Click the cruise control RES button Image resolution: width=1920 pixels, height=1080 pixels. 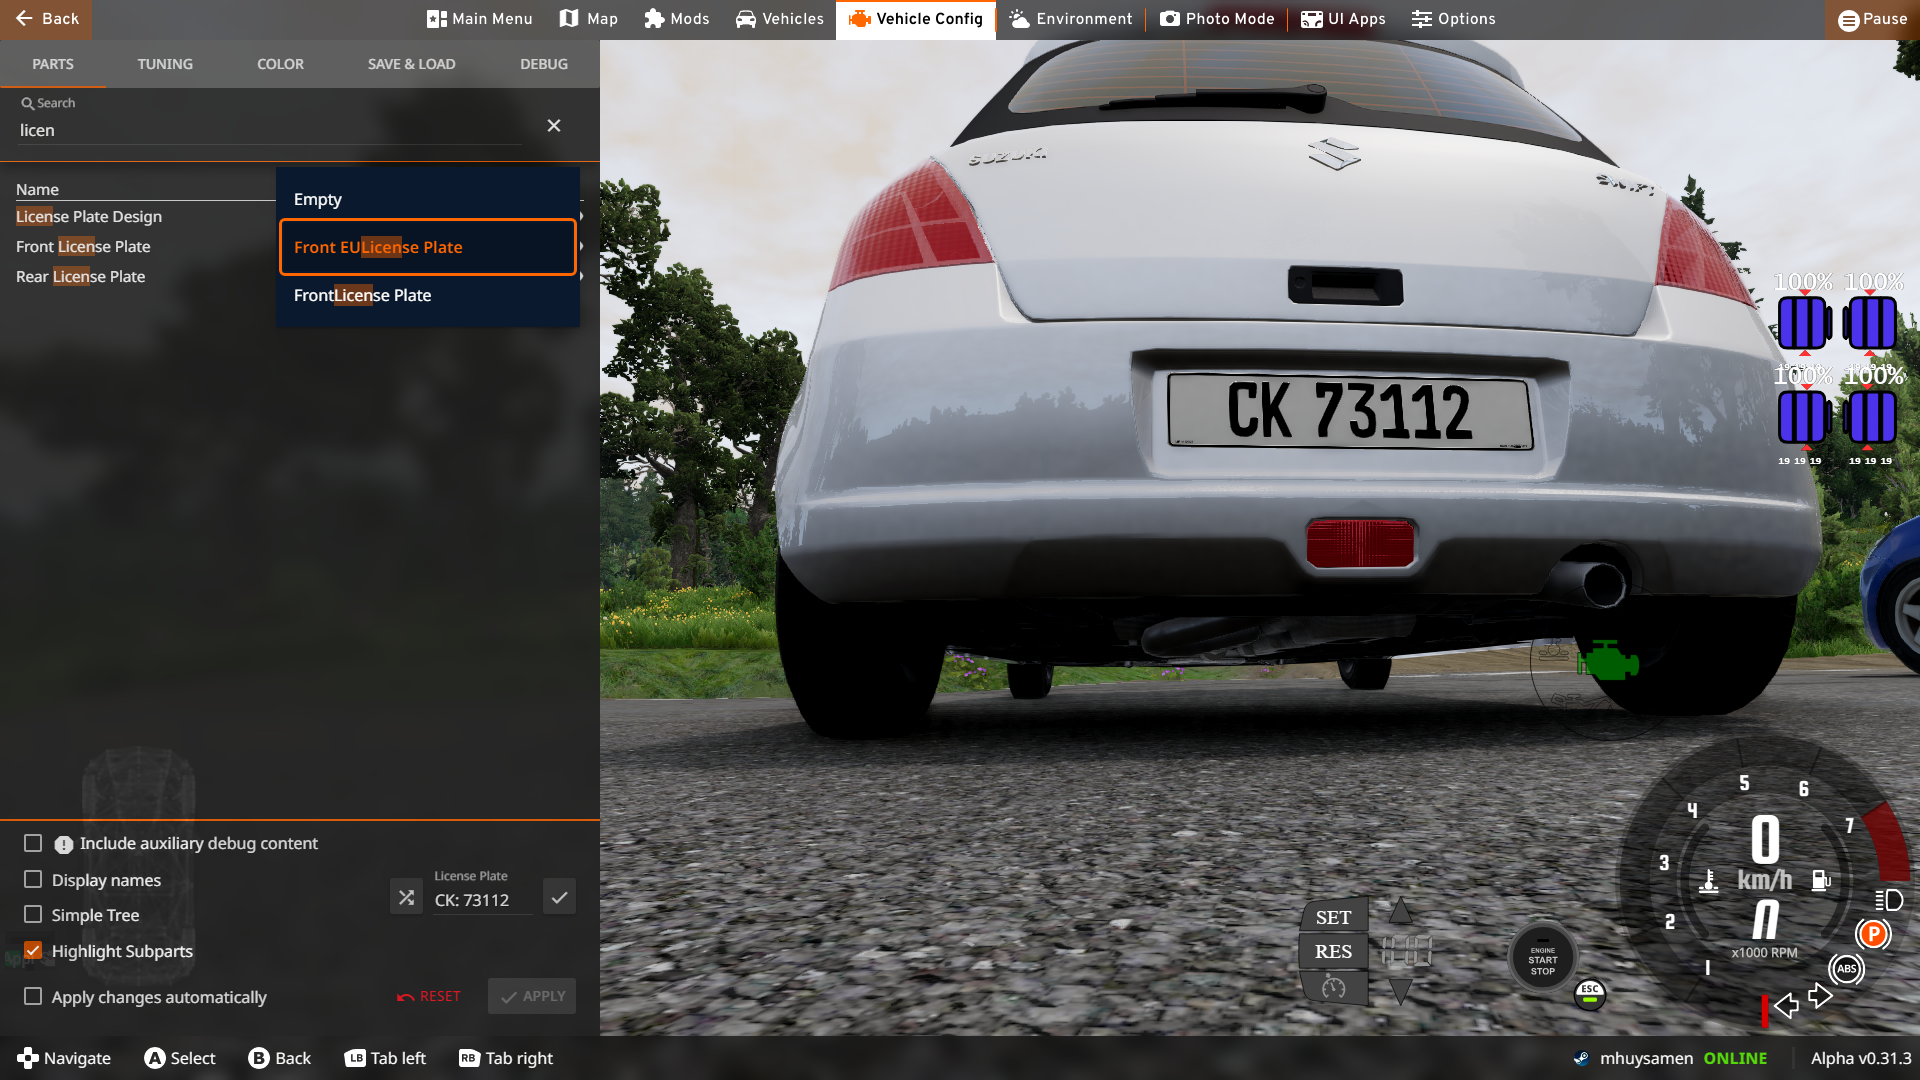(x=1333, y=952)
